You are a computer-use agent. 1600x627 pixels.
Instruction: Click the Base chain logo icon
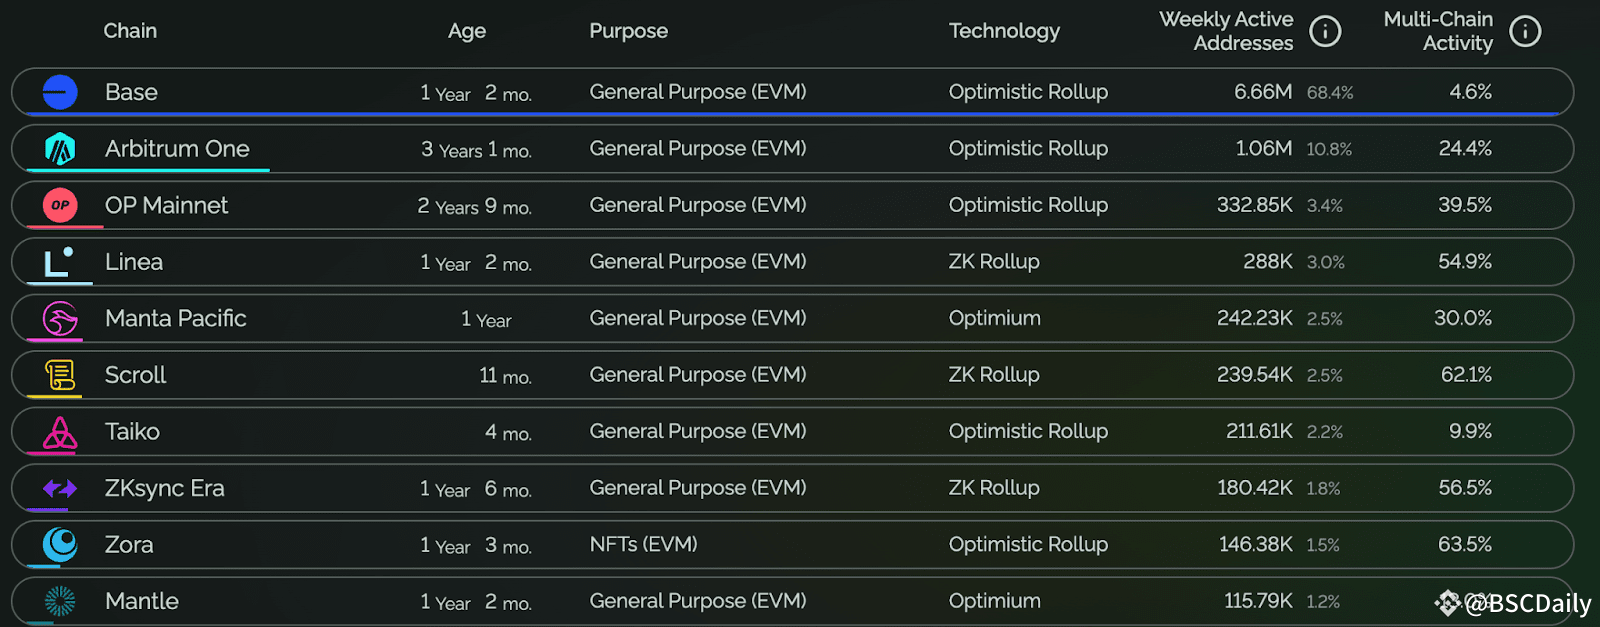coord(60,92)
